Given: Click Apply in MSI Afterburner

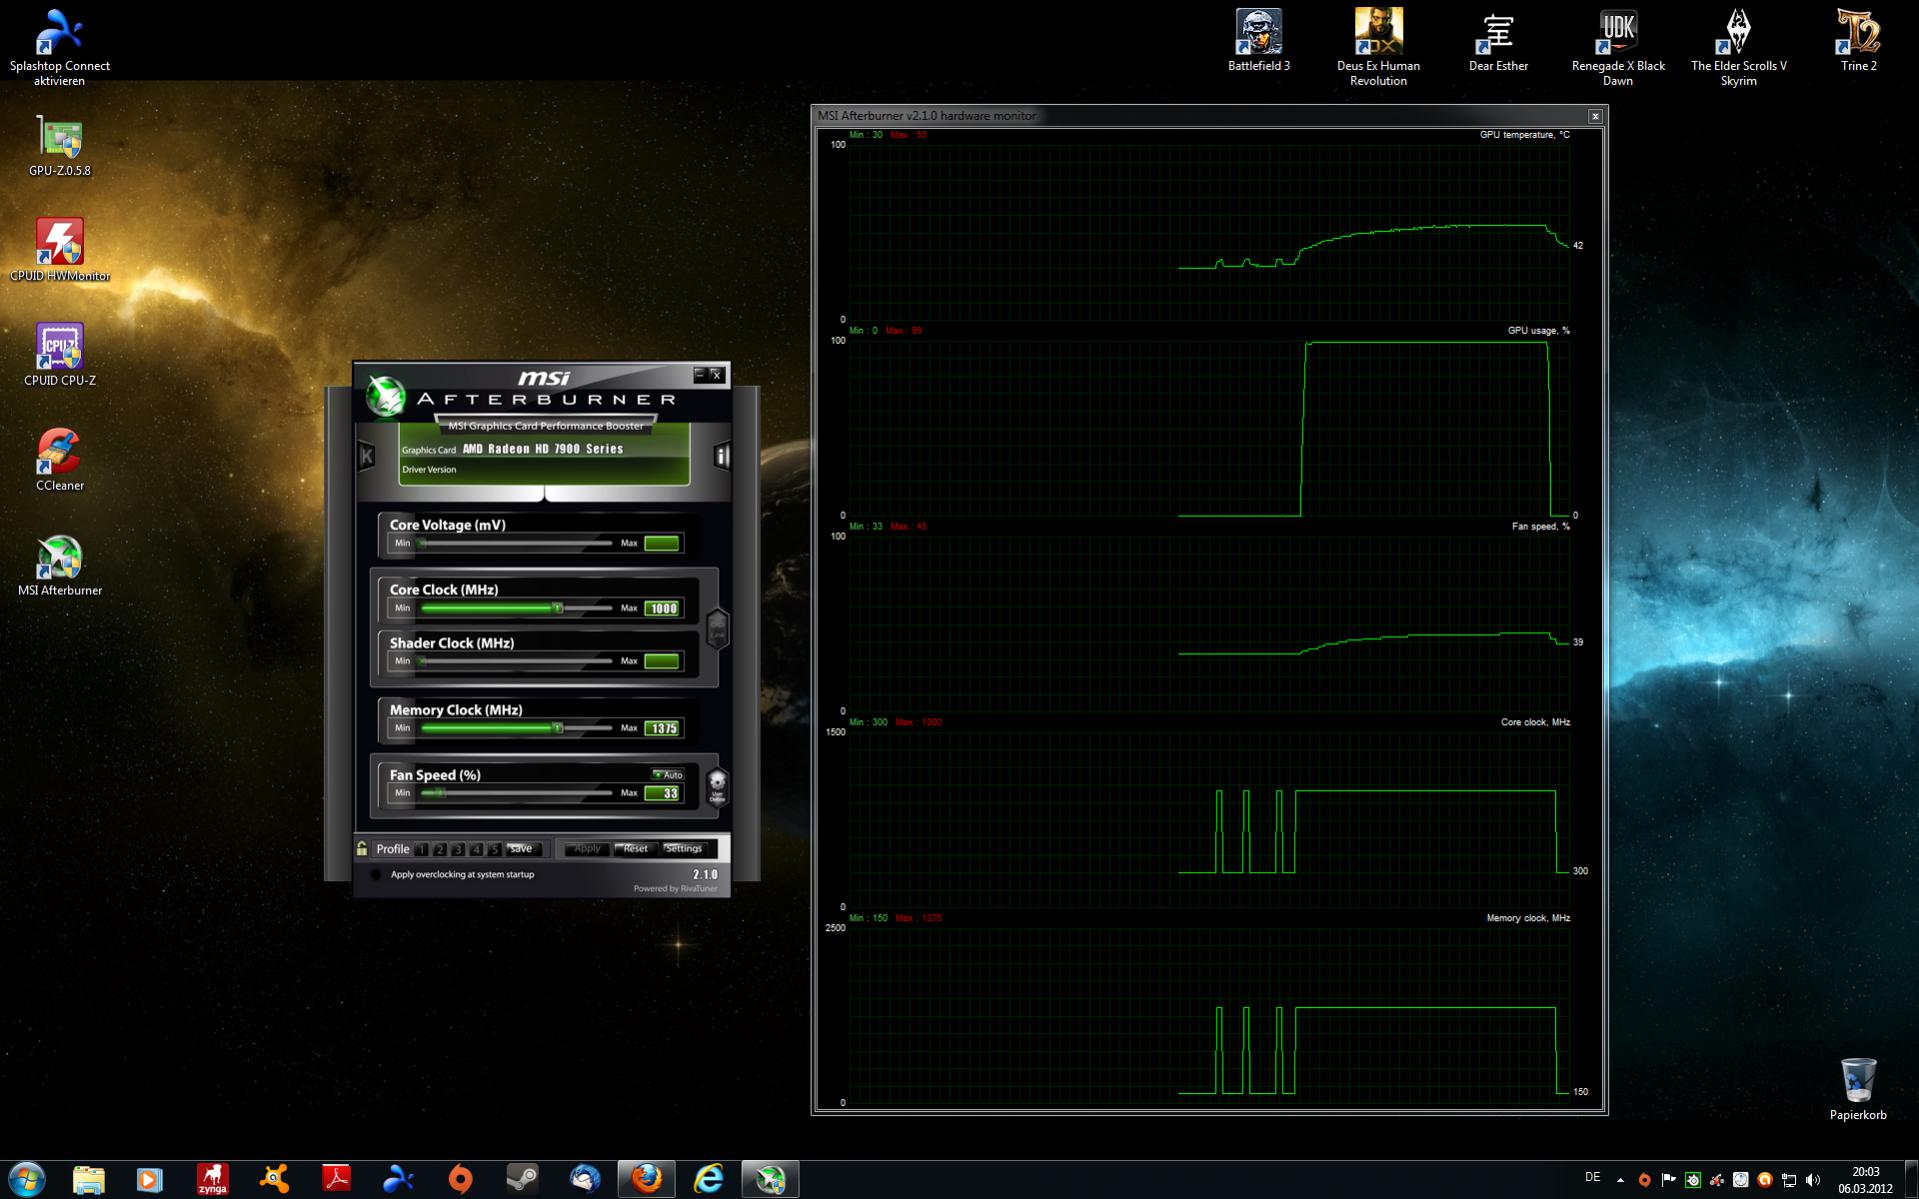Looking at the screenshot, I should pyautogui.click(x=587, y=849).
